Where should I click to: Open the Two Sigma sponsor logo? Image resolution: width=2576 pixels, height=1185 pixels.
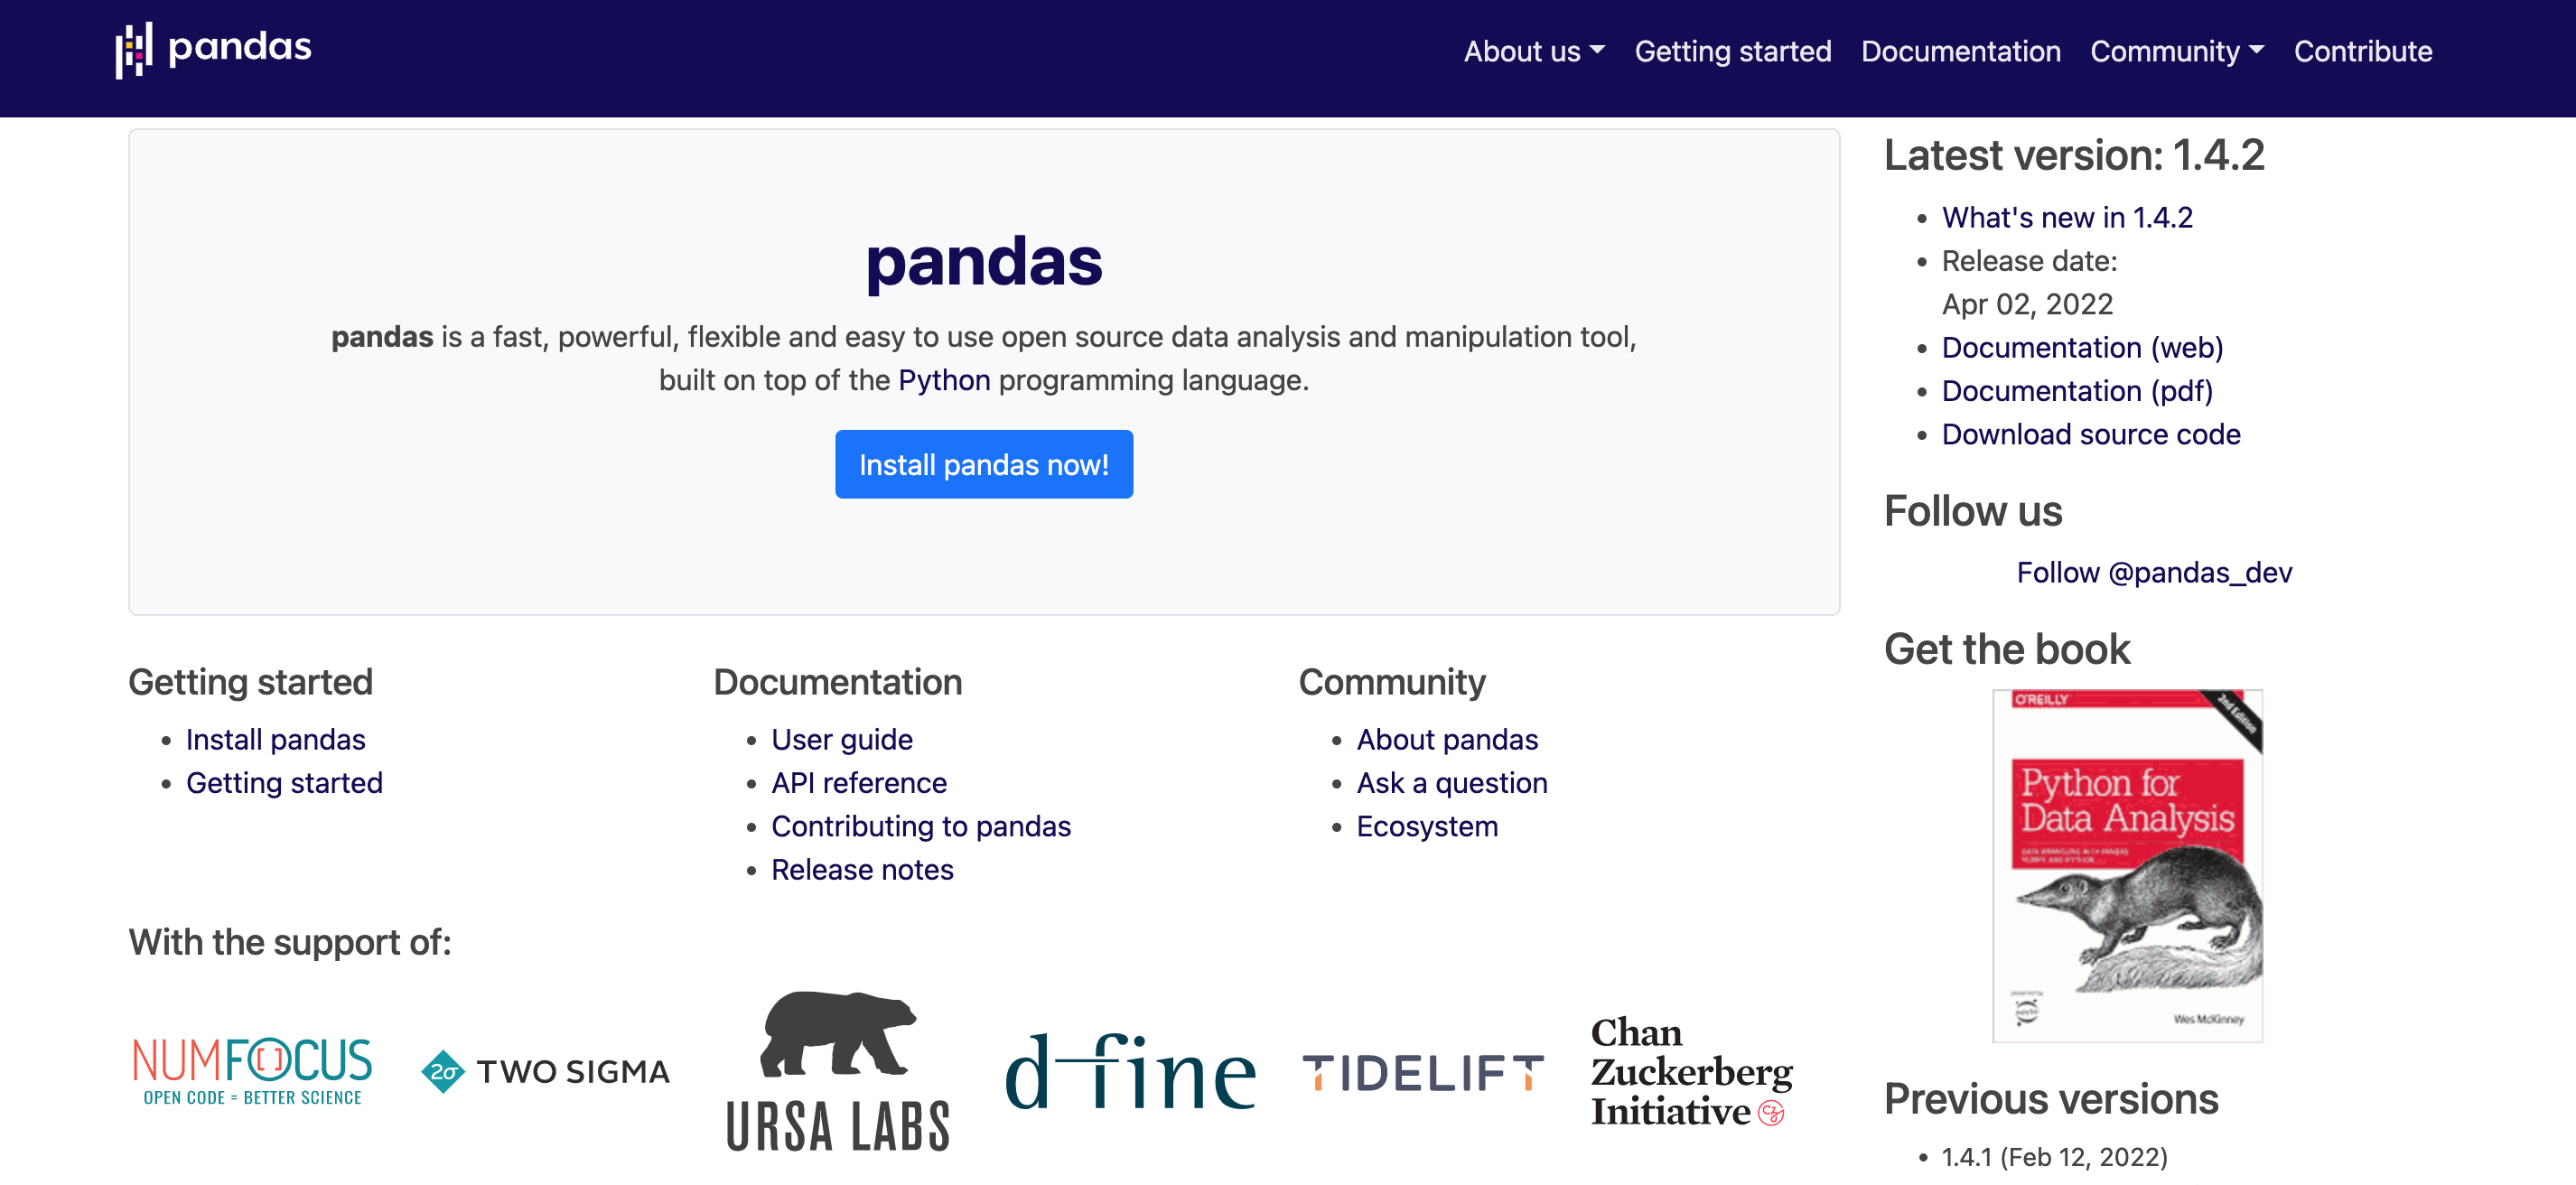(x=545, y=1071)
